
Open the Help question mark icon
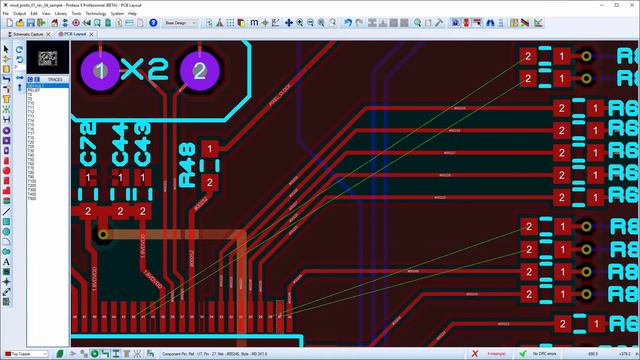[x=153, y=23]
